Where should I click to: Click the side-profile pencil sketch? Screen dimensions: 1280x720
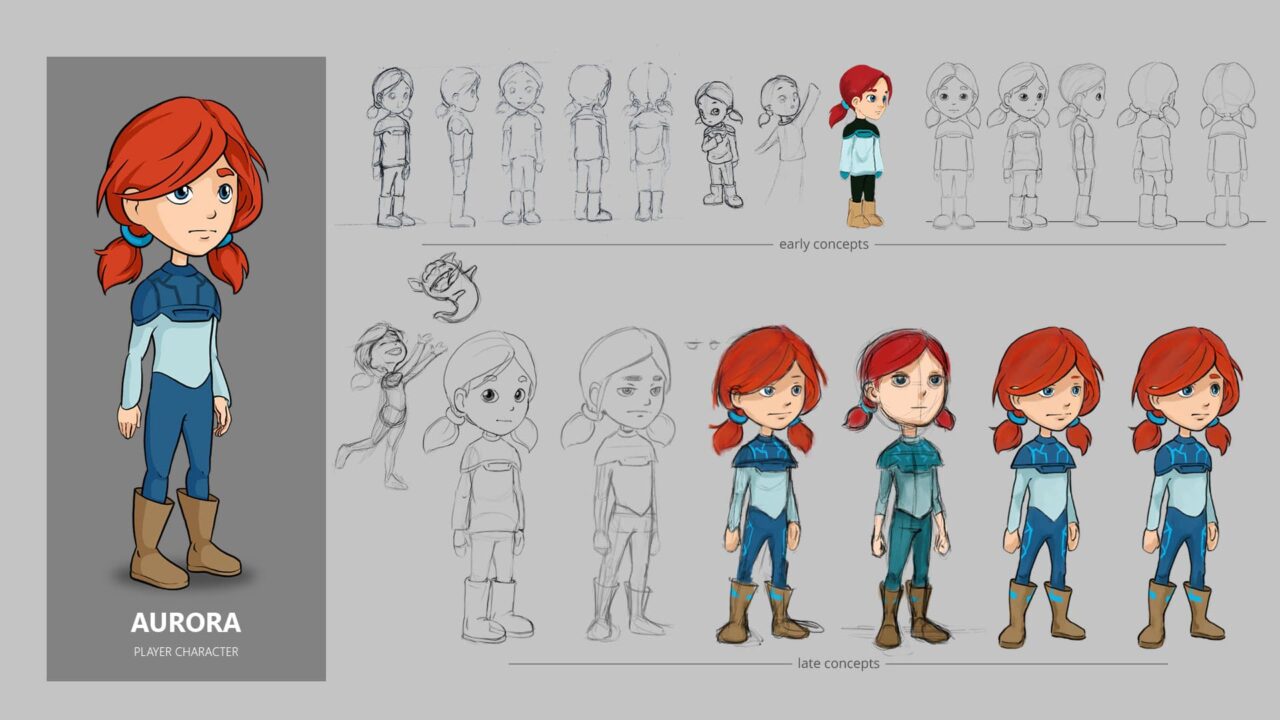pos(460,145)
